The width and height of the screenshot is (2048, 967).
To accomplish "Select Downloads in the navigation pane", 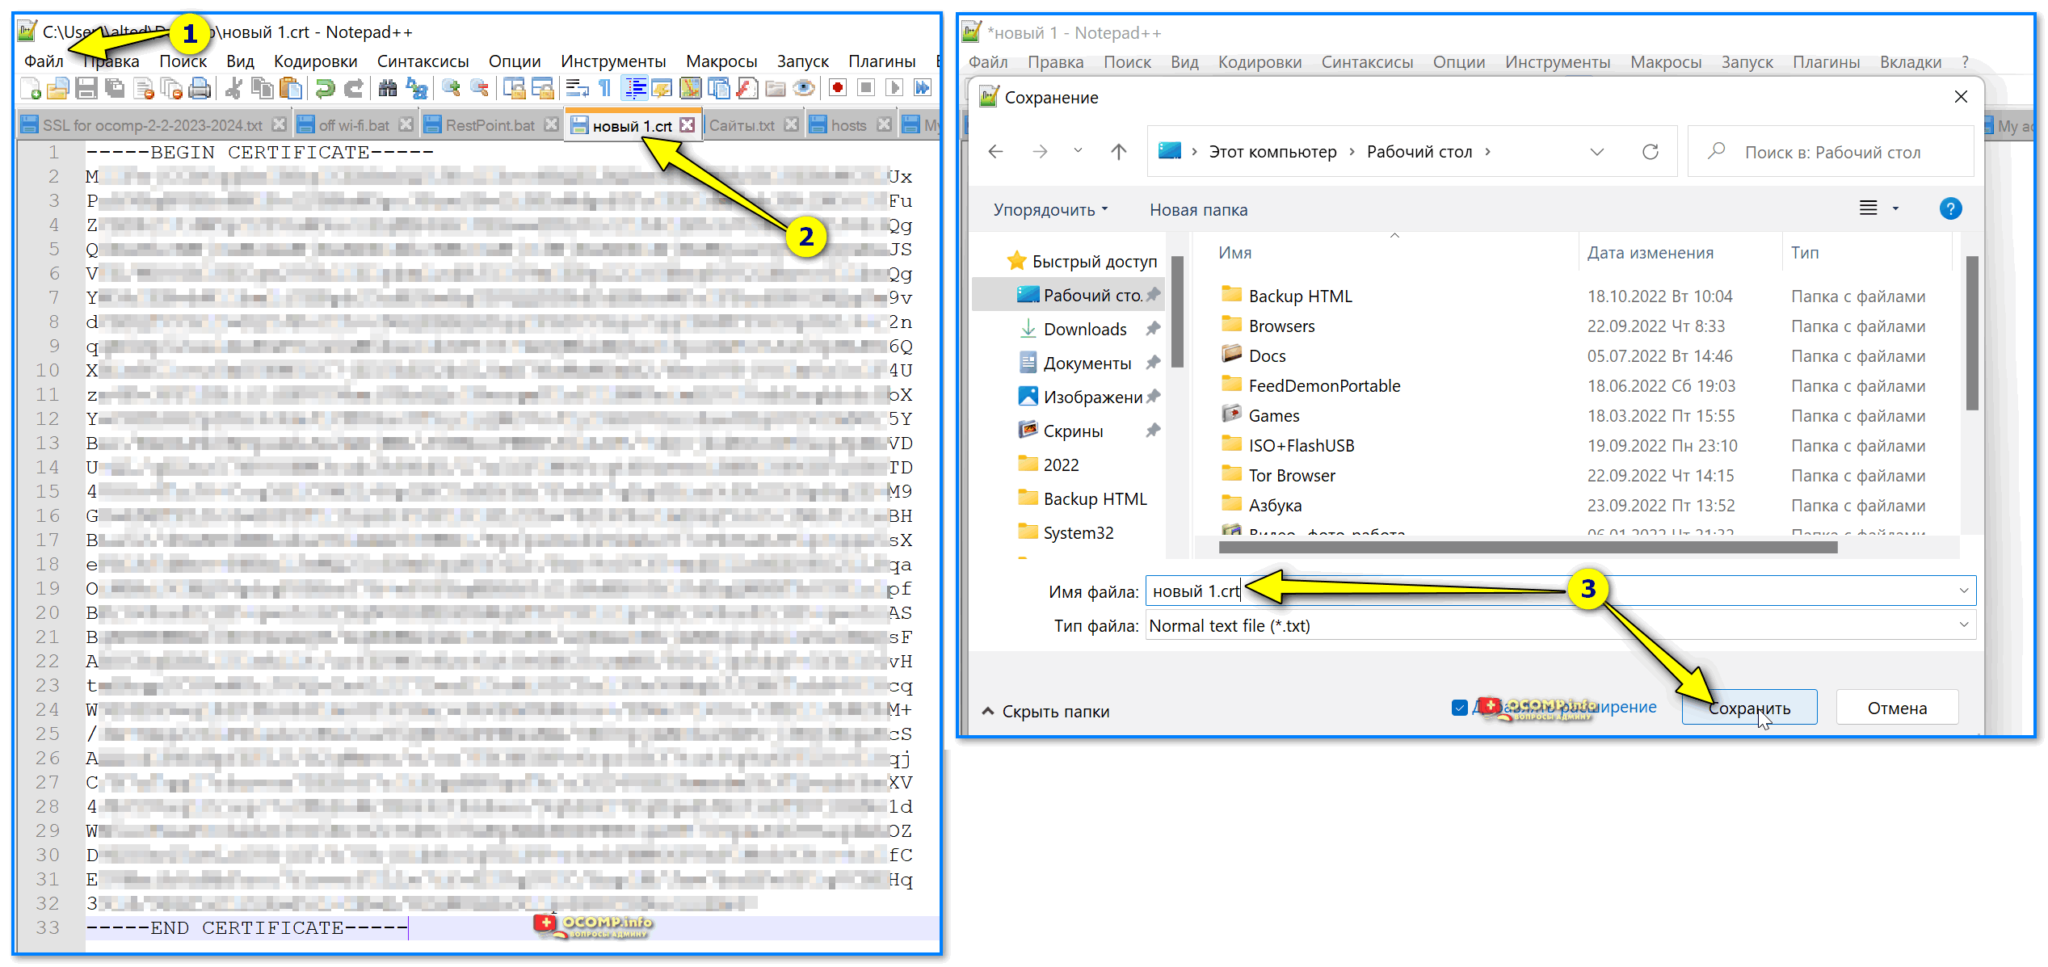I will coord(1085,329).
